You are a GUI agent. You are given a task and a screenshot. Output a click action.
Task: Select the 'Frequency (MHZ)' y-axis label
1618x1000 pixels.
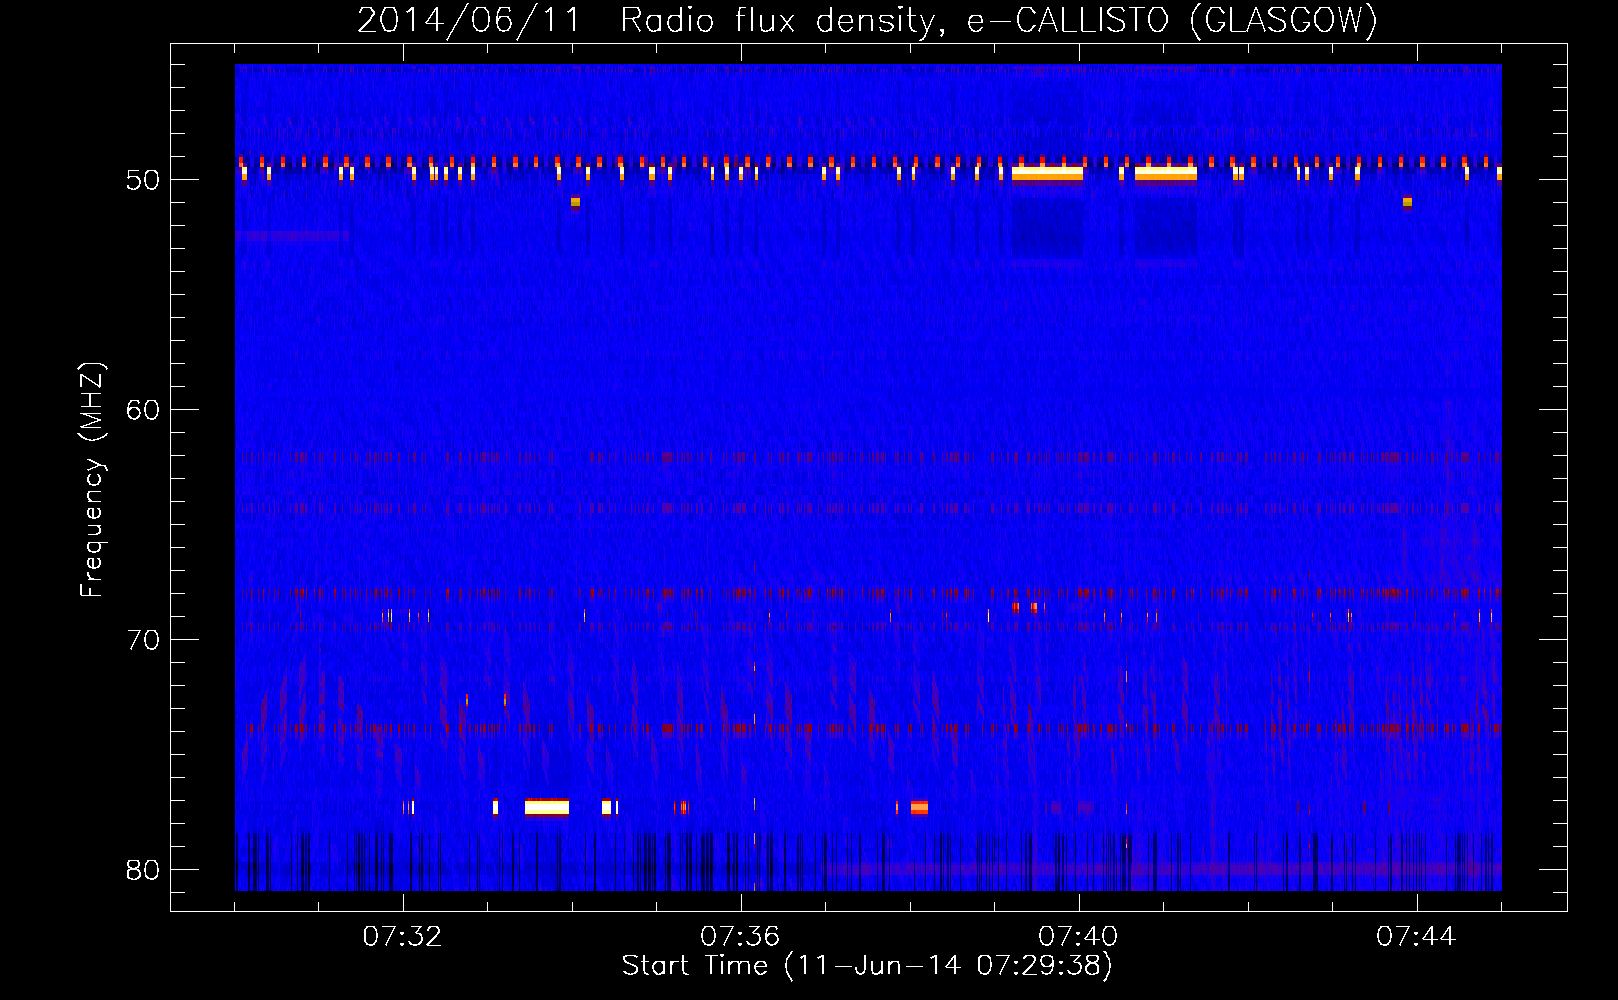point(92,480)
